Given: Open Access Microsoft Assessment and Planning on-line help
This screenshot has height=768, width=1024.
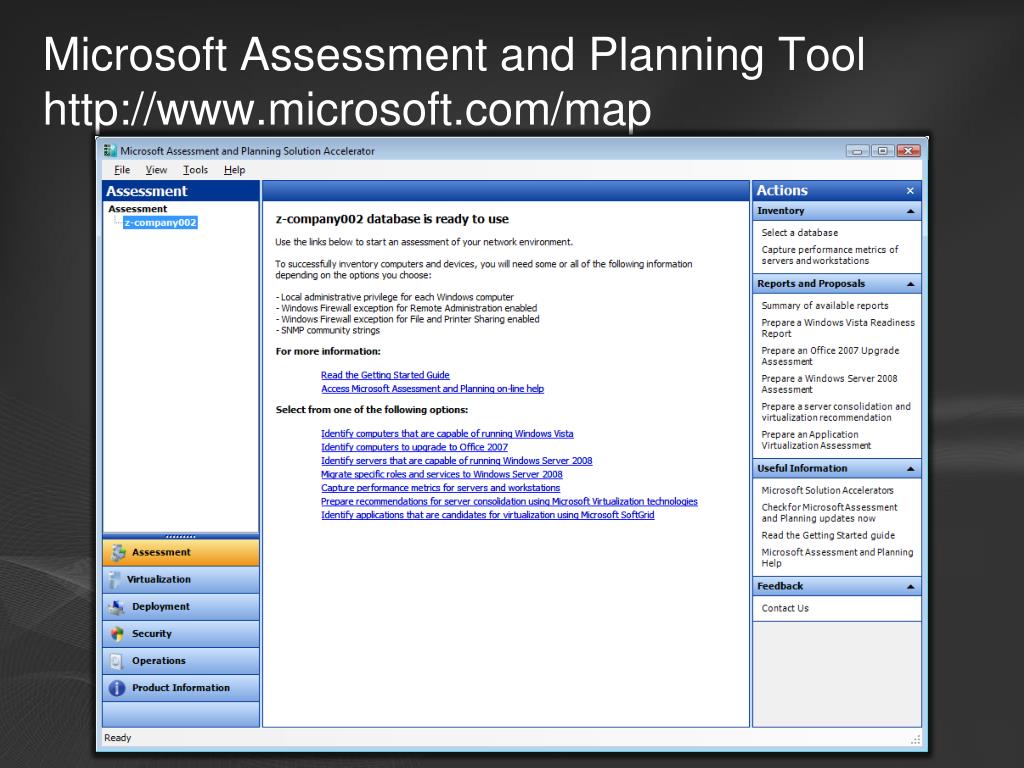Looking at the screenshot, I should click(432, 389).
